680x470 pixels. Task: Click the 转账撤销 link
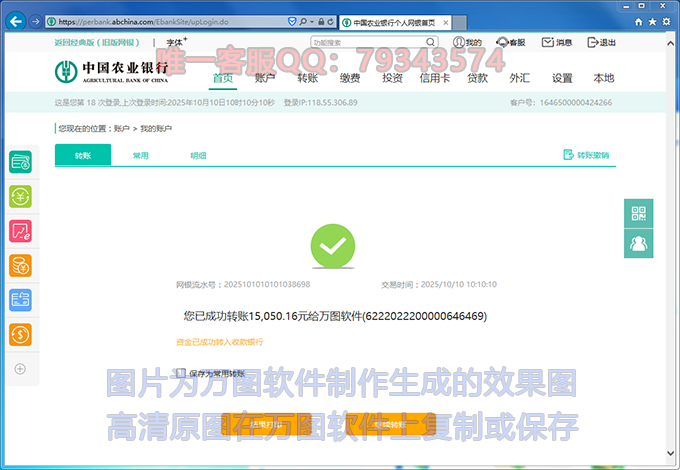[x=586, y=155]
